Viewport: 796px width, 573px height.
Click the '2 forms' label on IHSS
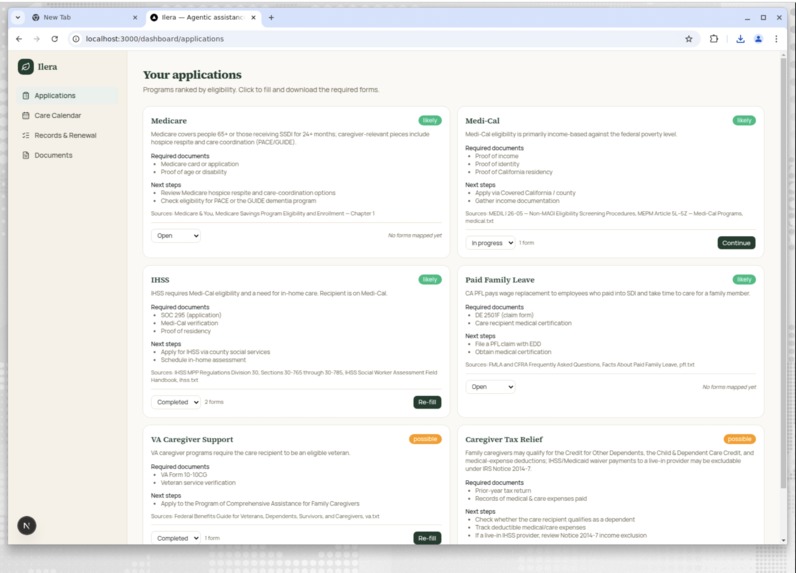click(214, 402)
